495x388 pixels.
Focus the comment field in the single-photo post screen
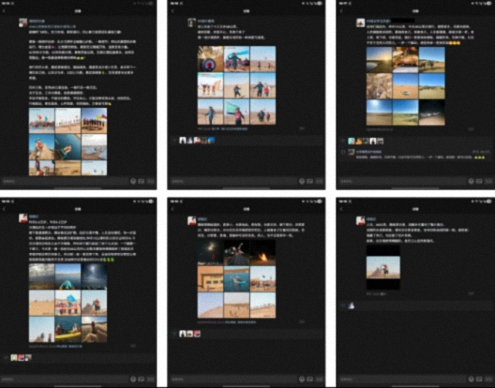pyautogui.click(x=402, y=379)
